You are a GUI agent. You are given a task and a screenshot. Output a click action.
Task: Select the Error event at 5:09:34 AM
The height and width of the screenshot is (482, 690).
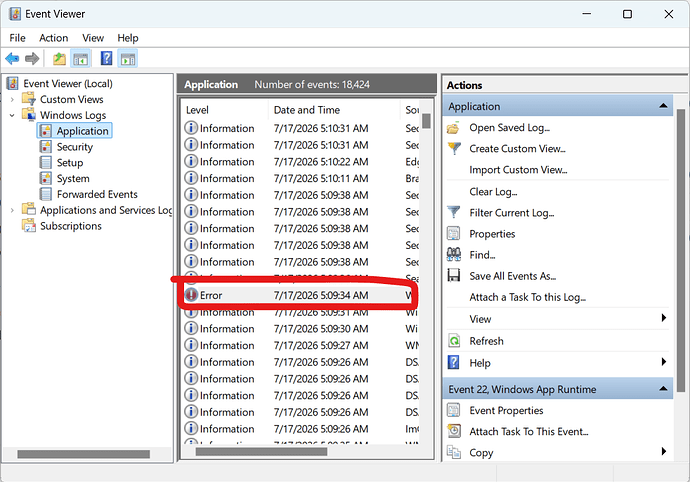301,295
